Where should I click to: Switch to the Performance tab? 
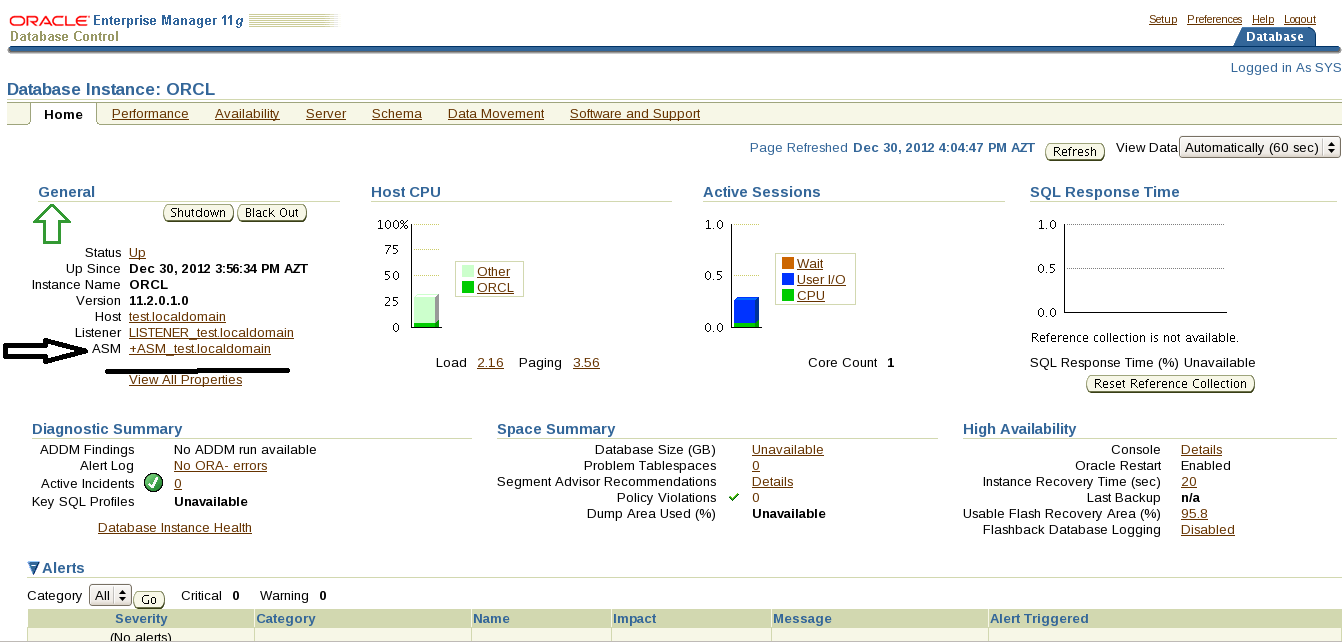click(x=150, y=114)
